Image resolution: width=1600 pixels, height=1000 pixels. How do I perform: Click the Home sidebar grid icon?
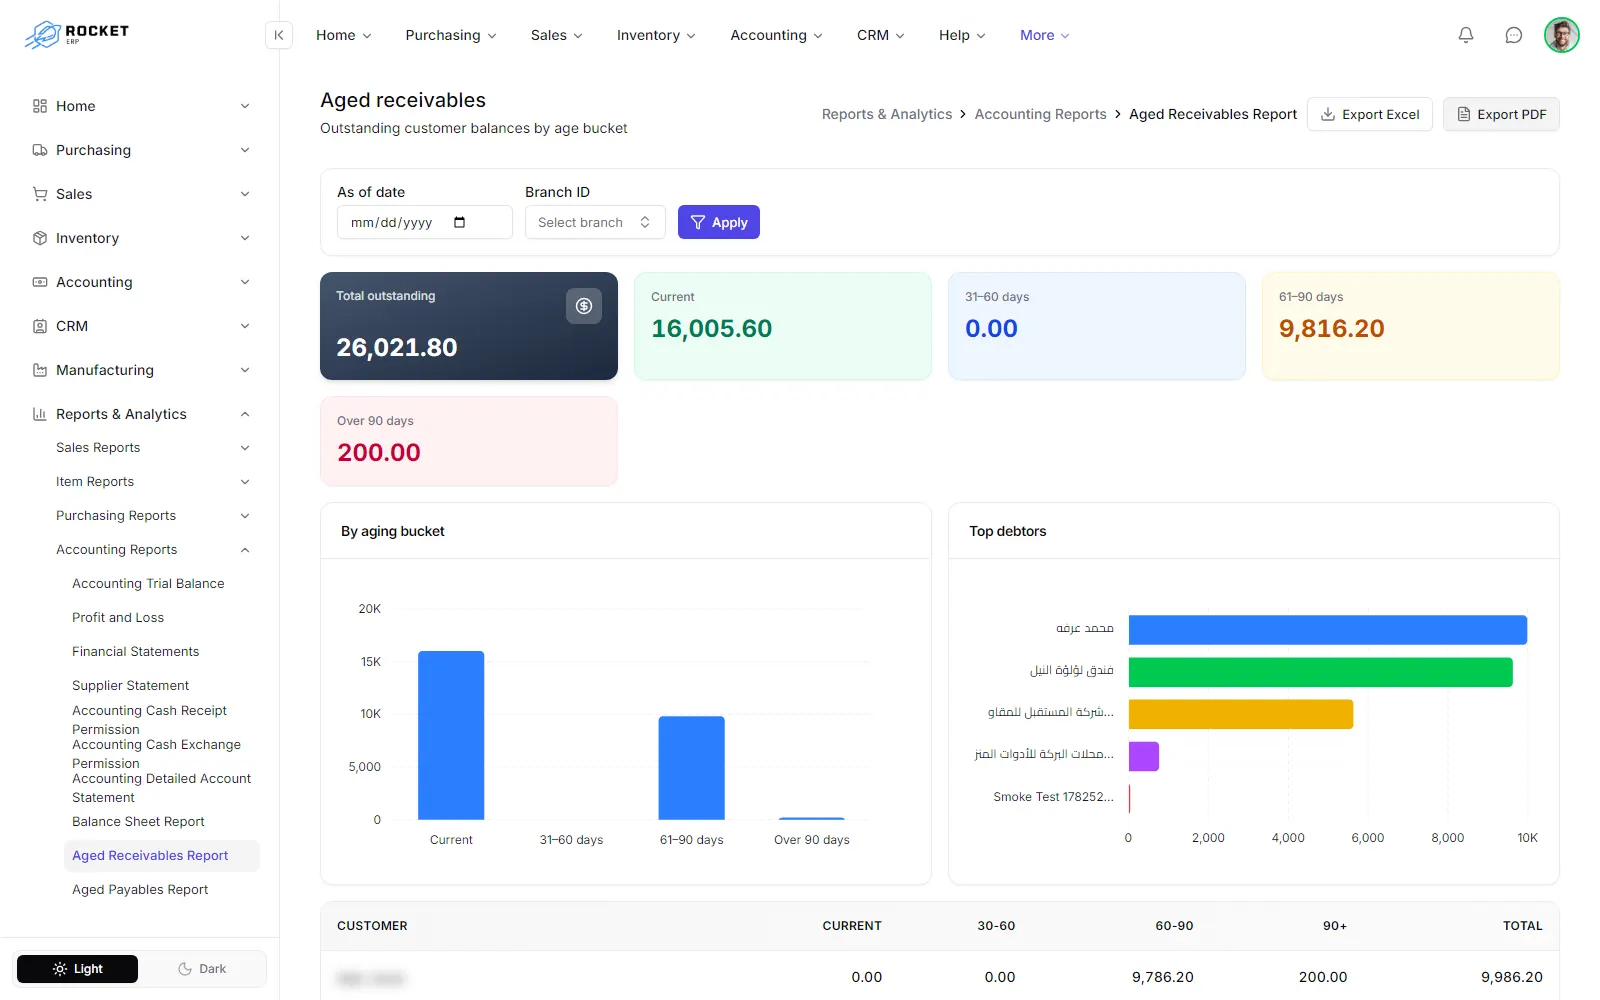[x=40, y=106]
